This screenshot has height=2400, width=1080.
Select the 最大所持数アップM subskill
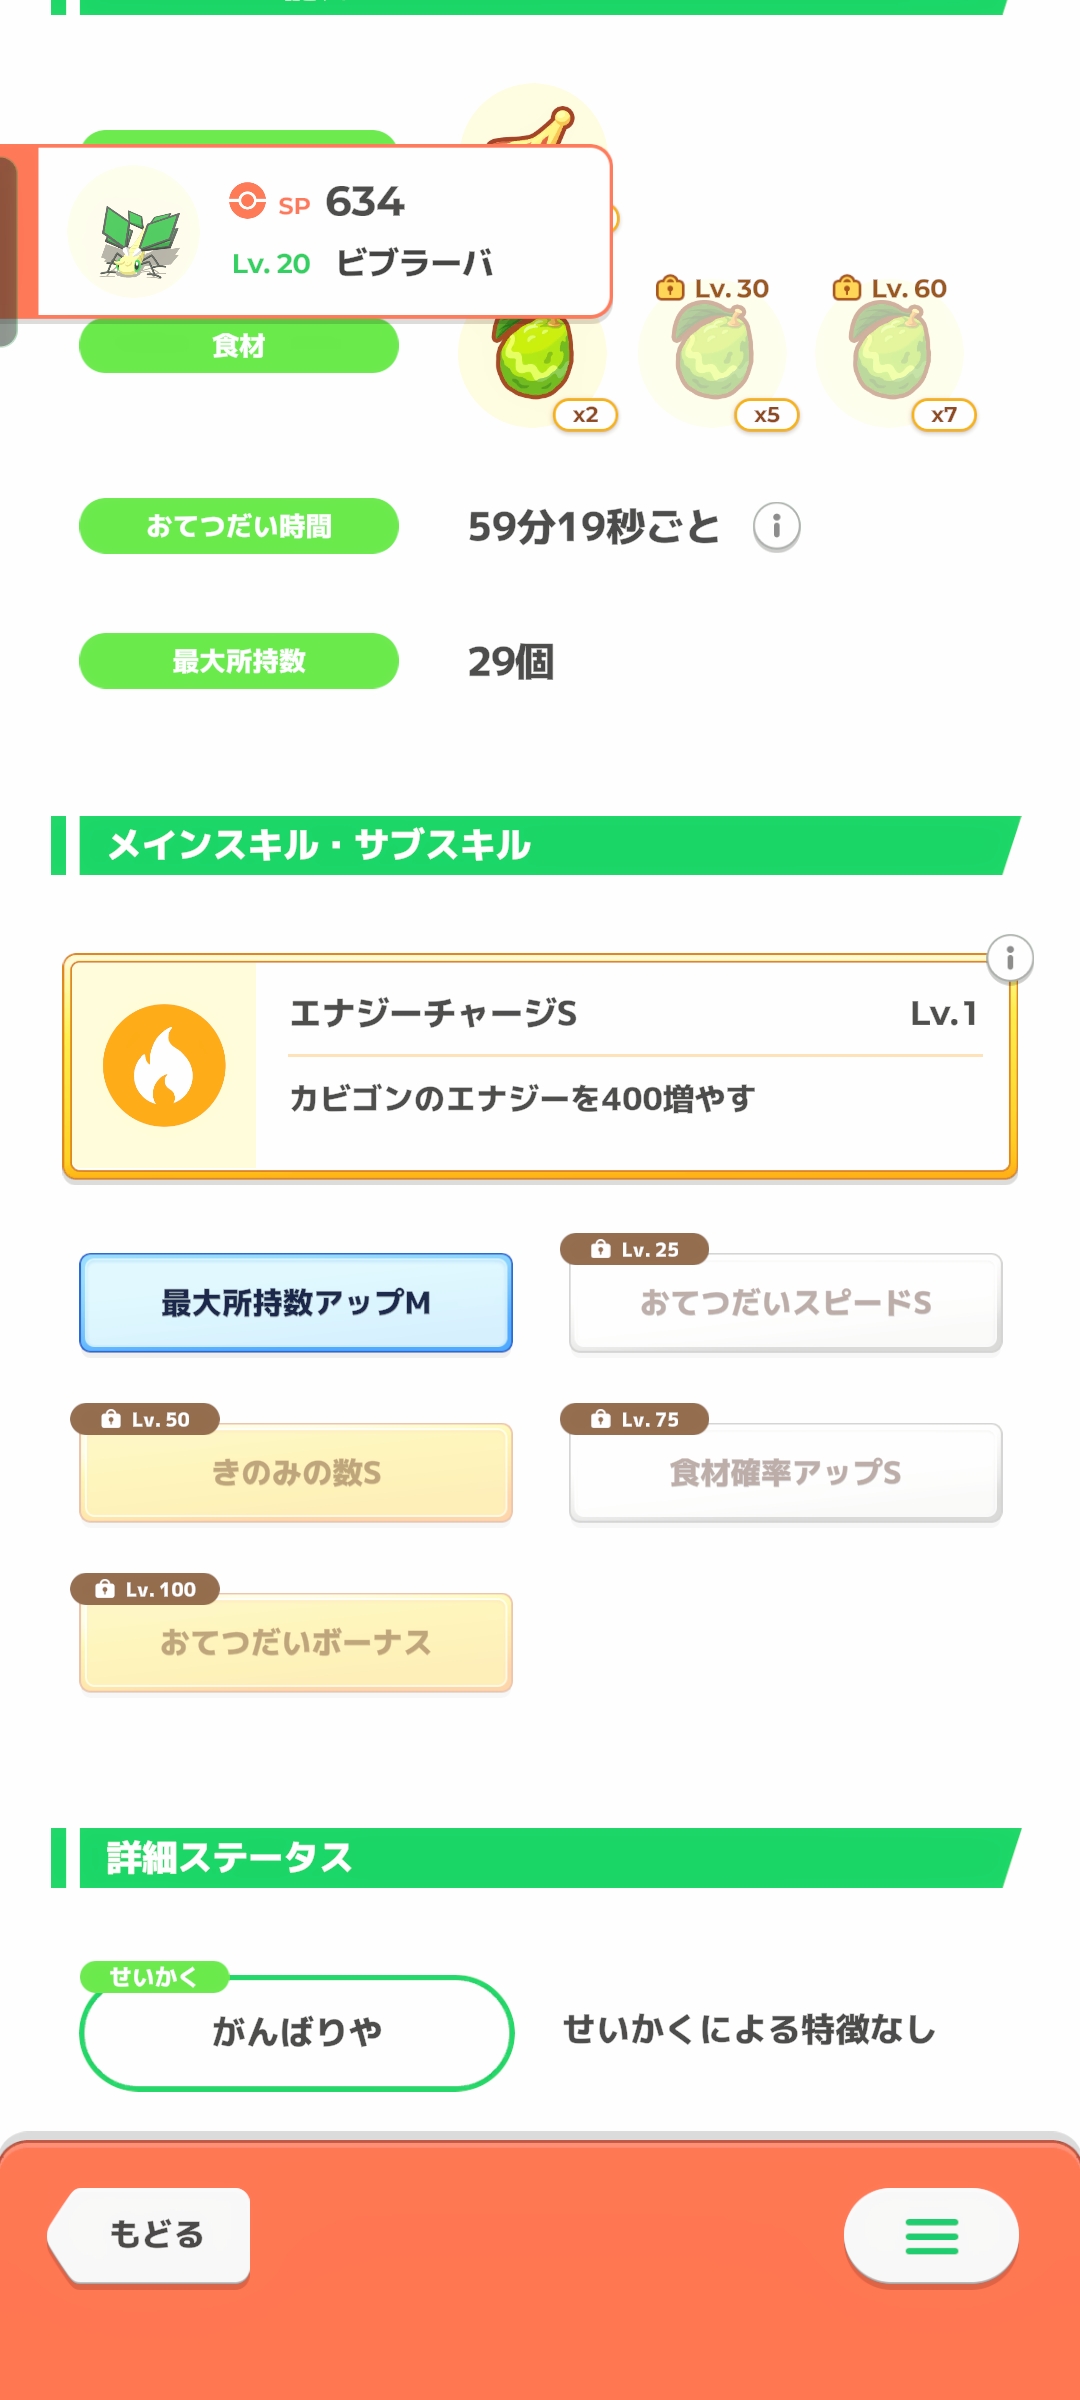296,1302
